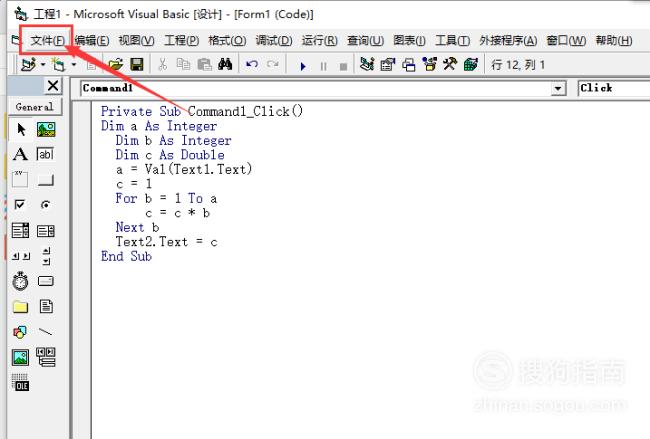This screenshot has width=650, height=439.
Task: Select the TextBox control tool
Action: [x=45, y=154]
